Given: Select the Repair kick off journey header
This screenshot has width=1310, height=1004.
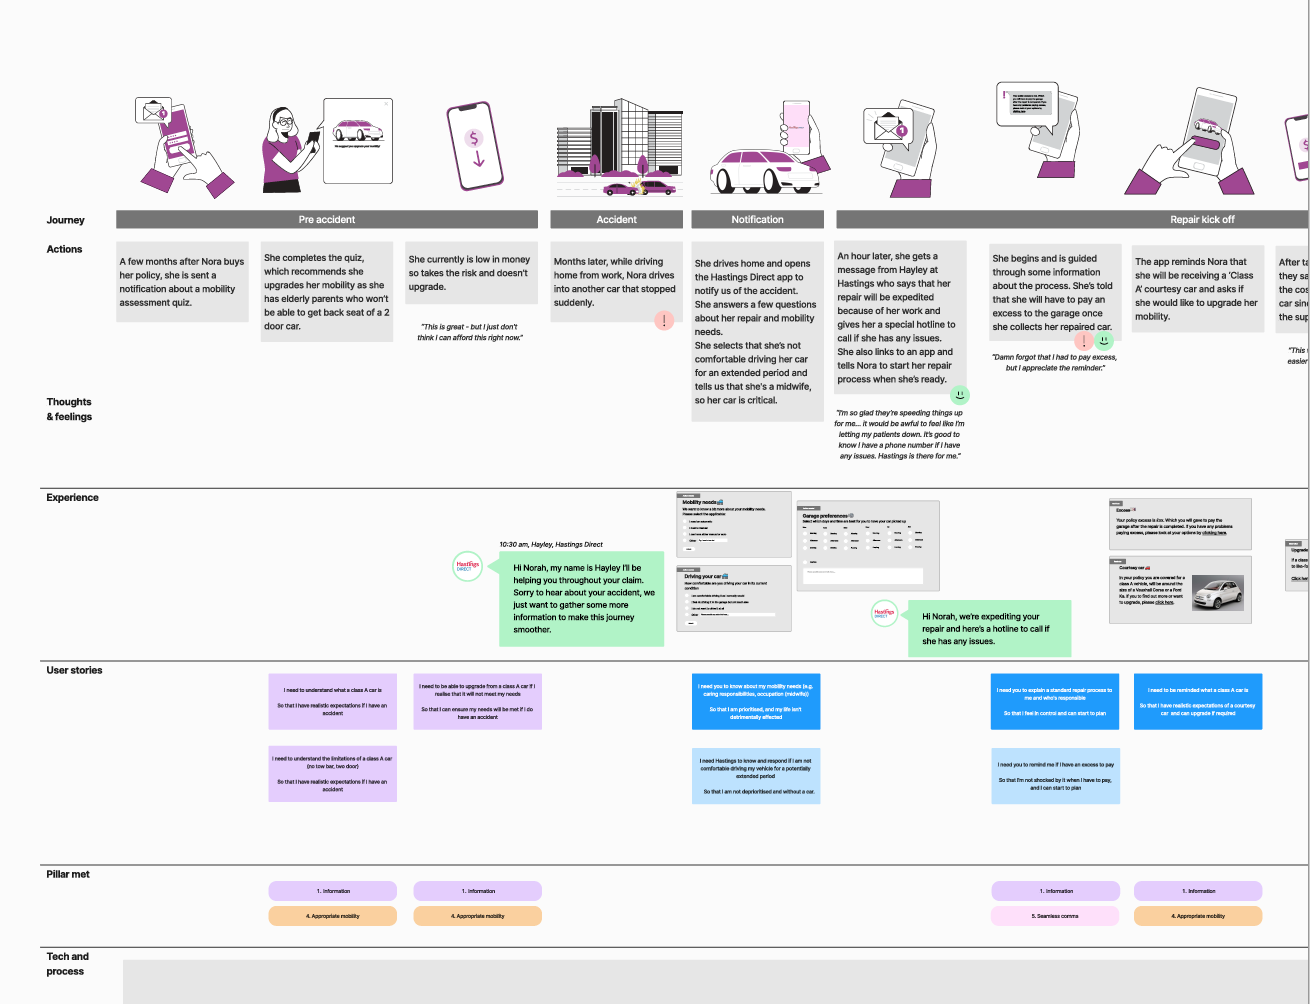Looking at the screenshot, I should pos(1073,219).
